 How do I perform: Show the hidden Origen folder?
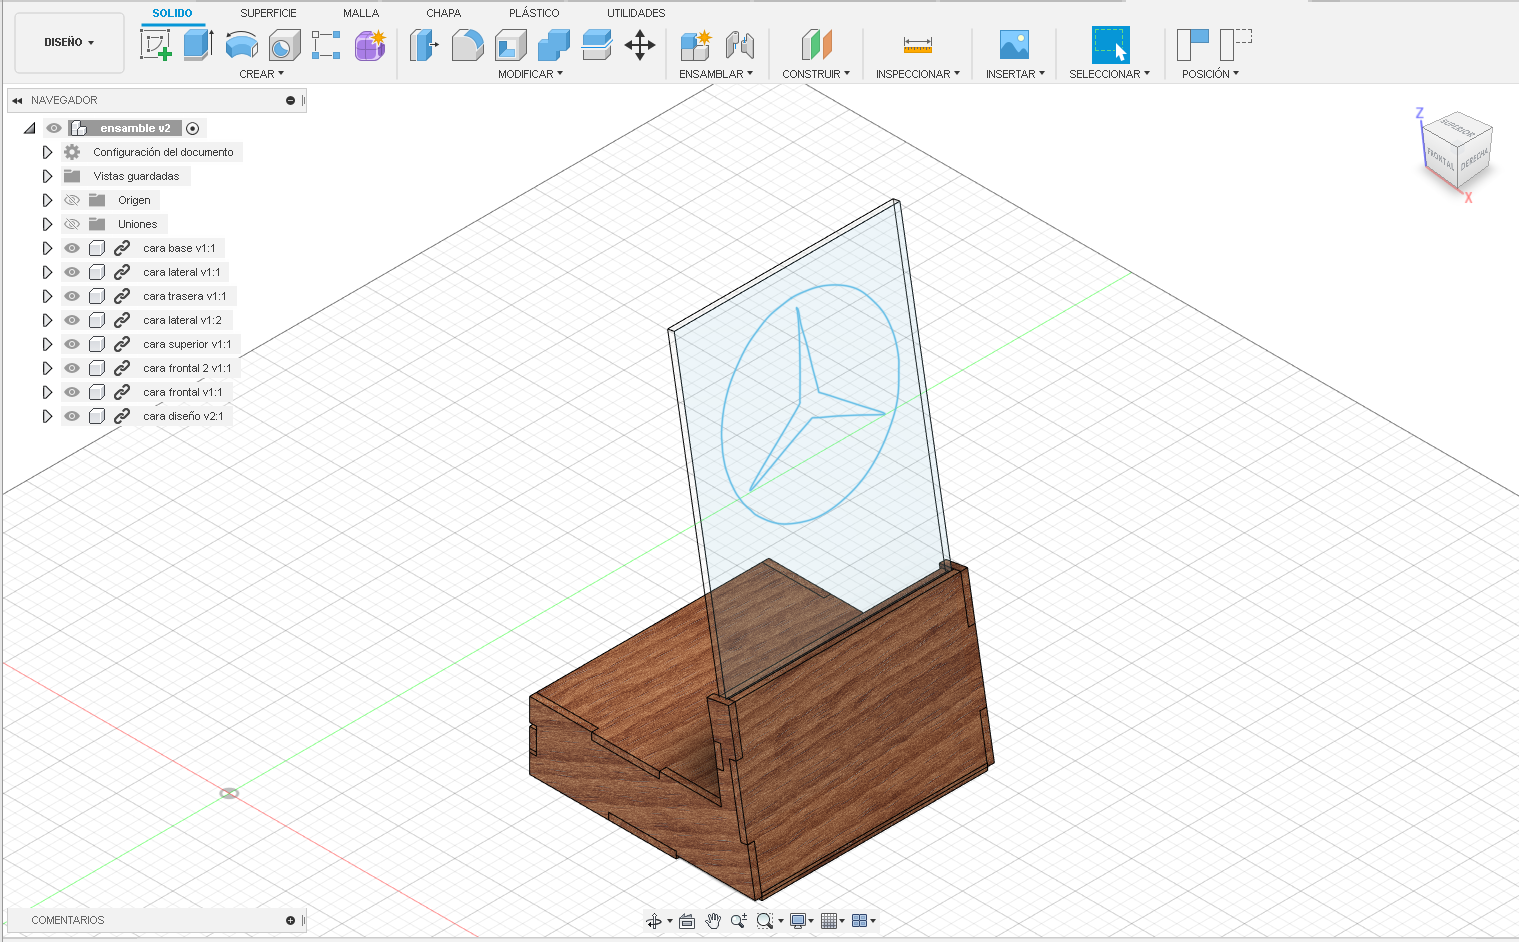[x=72, y=200]
